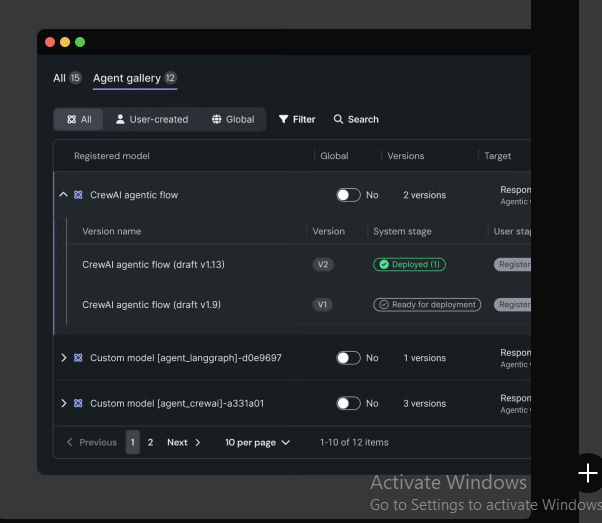
Task: Click the green maximize window dot
Action: [80, 42]
